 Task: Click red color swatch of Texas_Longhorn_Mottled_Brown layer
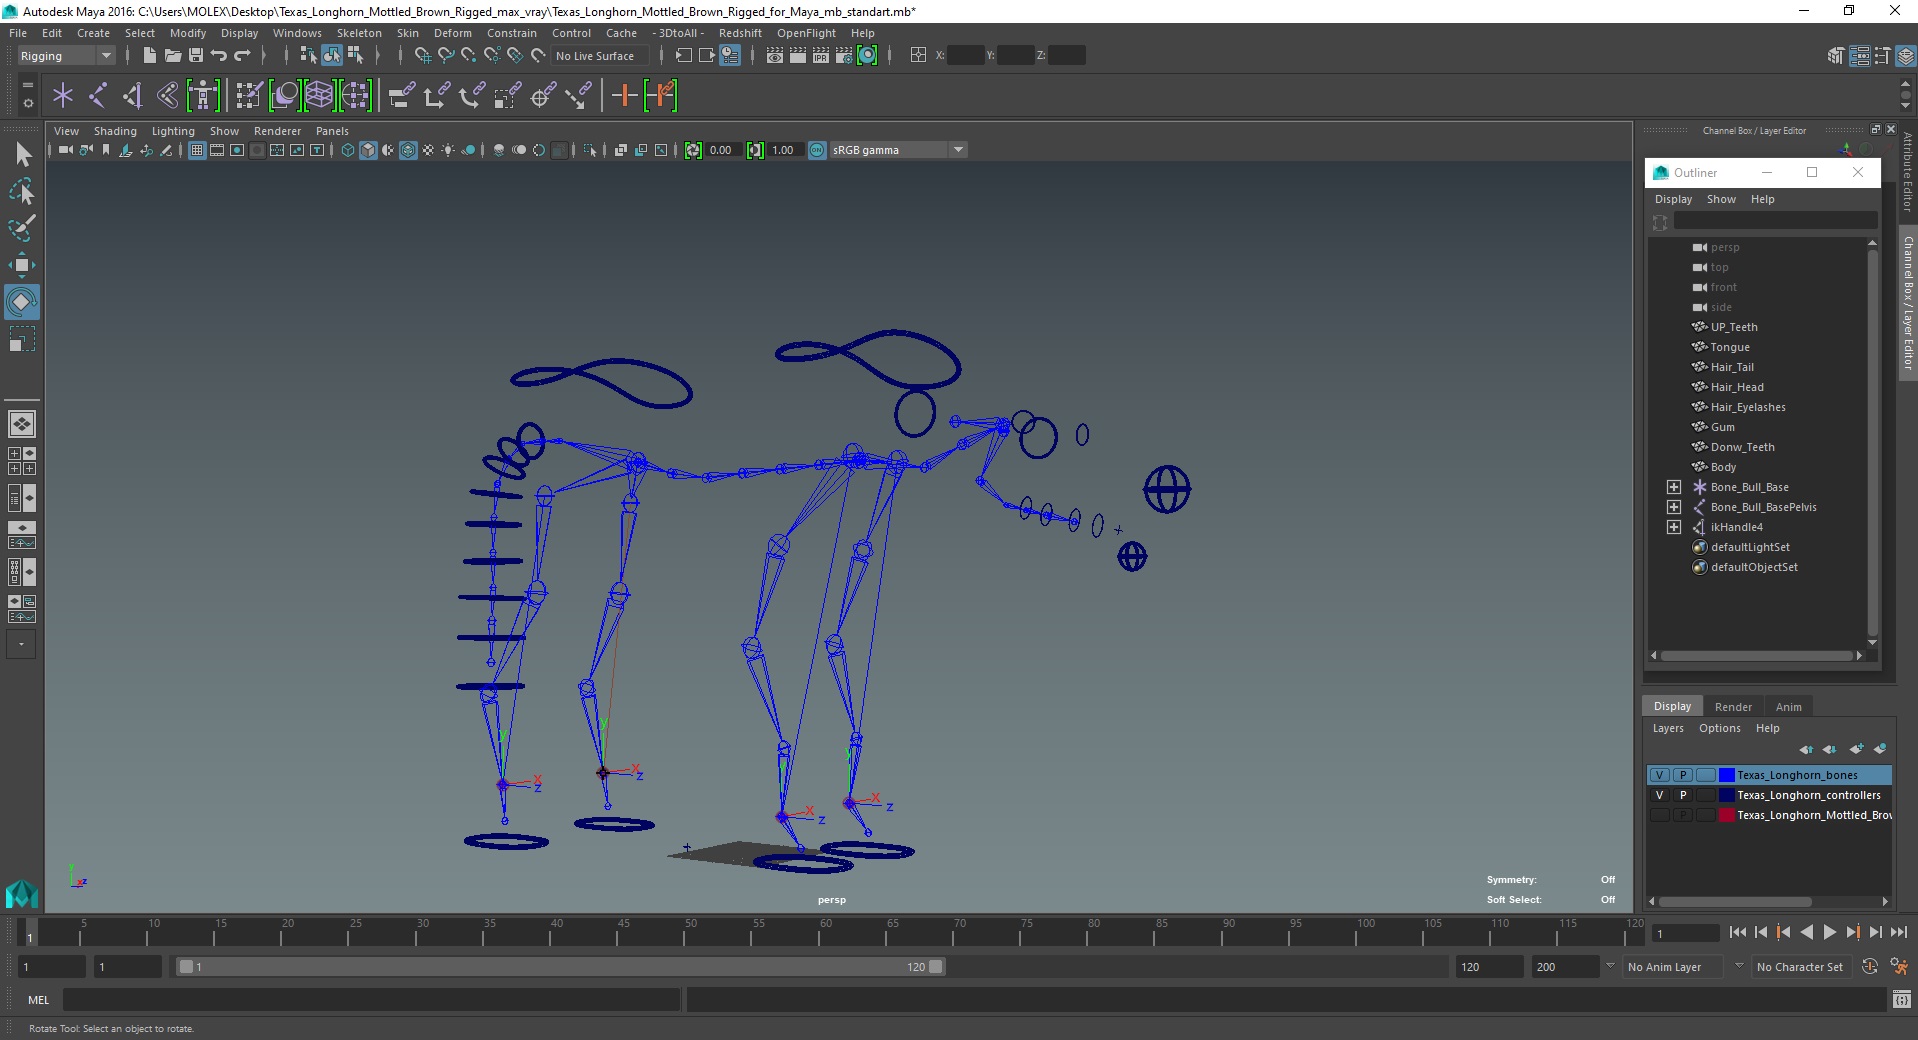(x=1727, y=815)
